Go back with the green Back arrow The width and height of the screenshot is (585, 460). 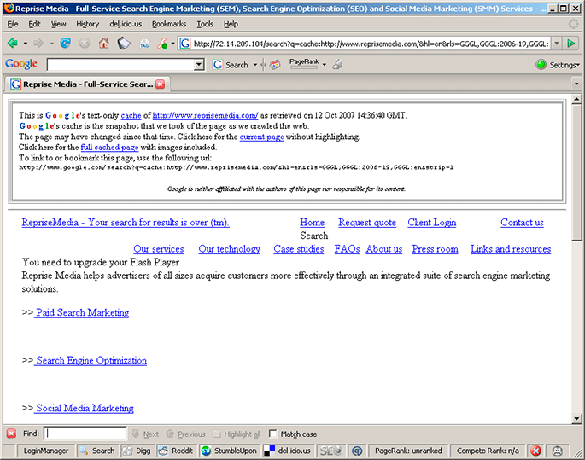(x=13, y=43)
